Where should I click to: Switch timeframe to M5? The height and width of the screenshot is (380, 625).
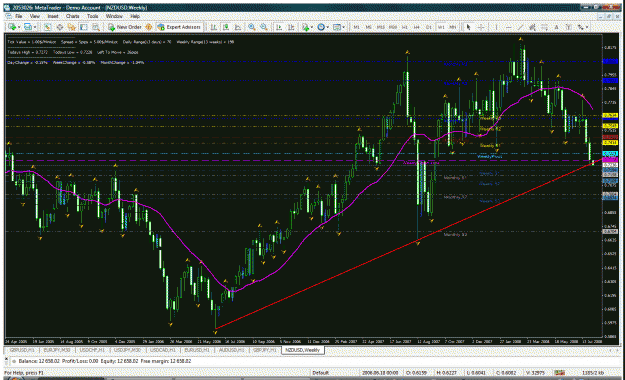point(369,27)
